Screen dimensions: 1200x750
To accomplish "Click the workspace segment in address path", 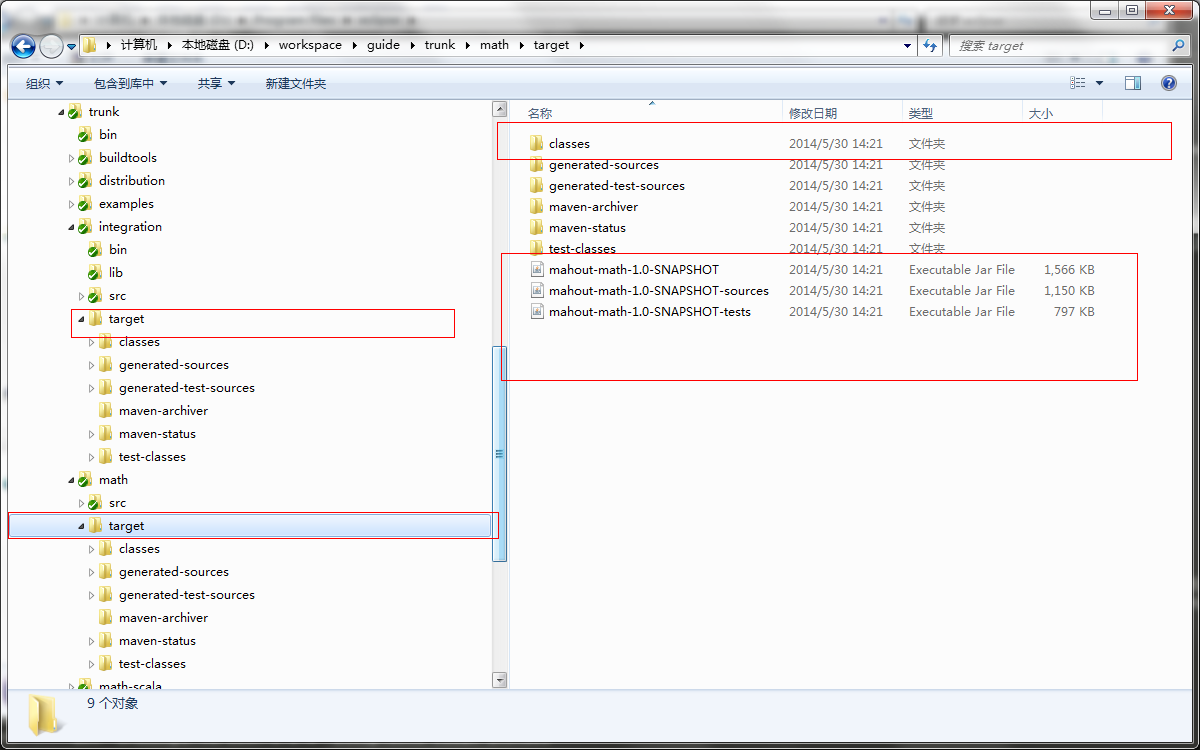I will click(310, 45).
